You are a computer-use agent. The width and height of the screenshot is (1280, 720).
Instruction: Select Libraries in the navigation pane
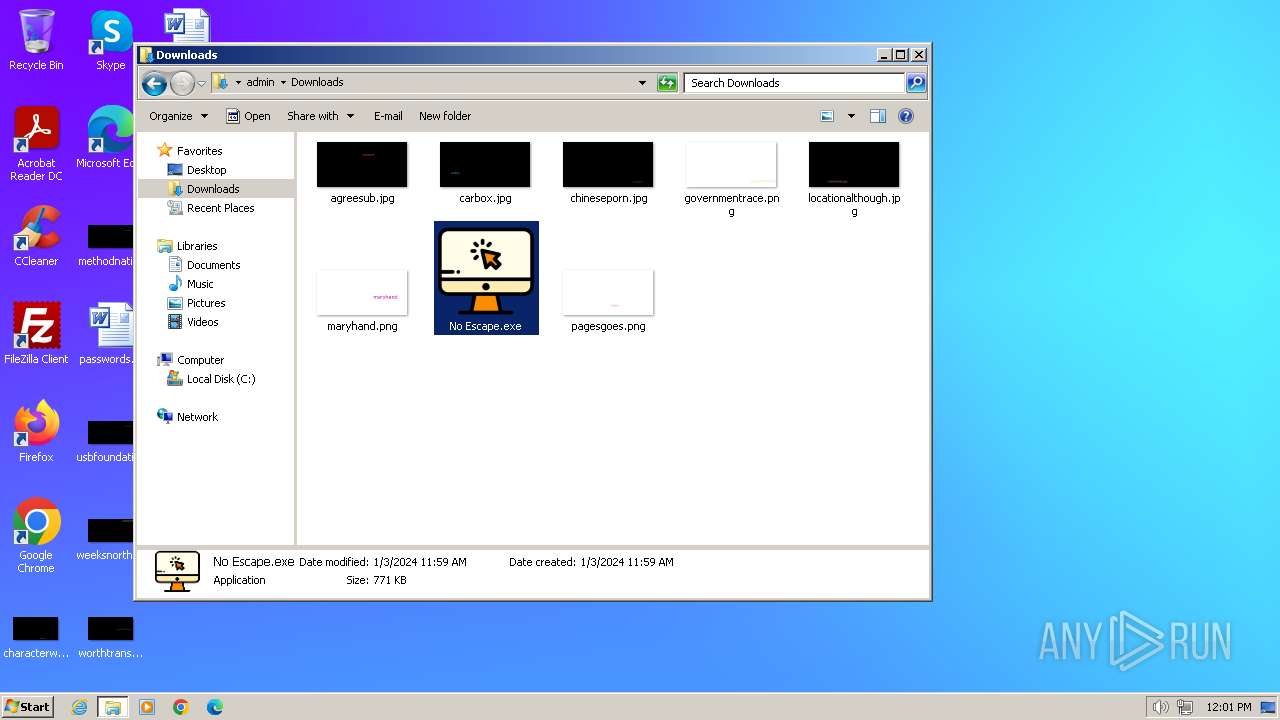(197, 246)
